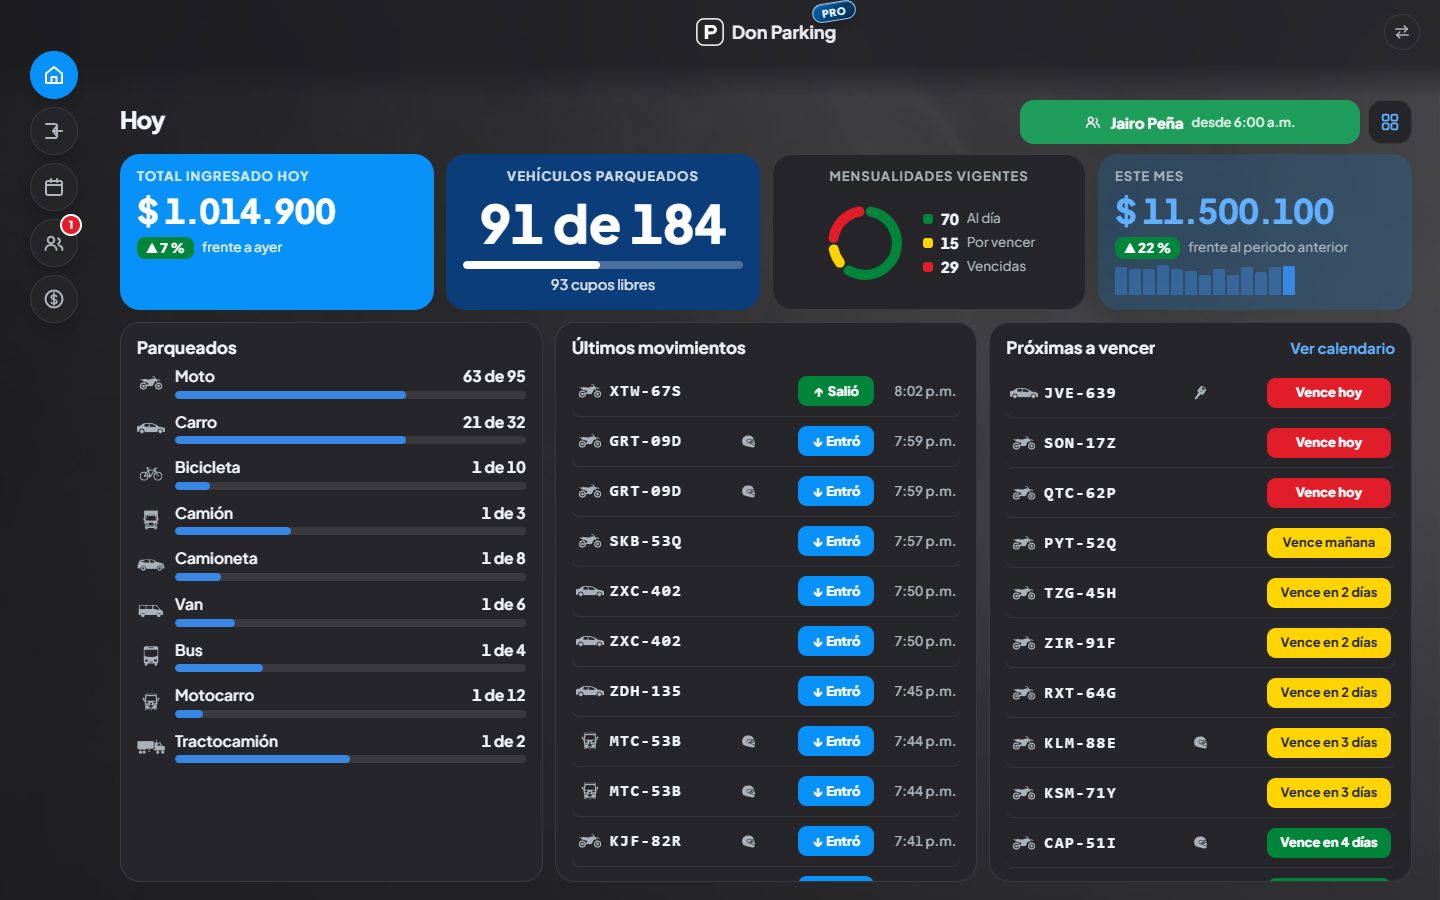Select plate SON-17Z in Próximas a vencer
This screenshot has width=1440, height=900.
click(1080, 443)
